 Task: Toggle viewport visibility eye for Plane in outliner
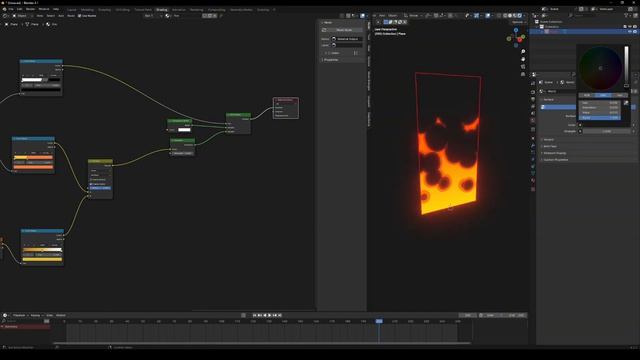pos(630,31)
